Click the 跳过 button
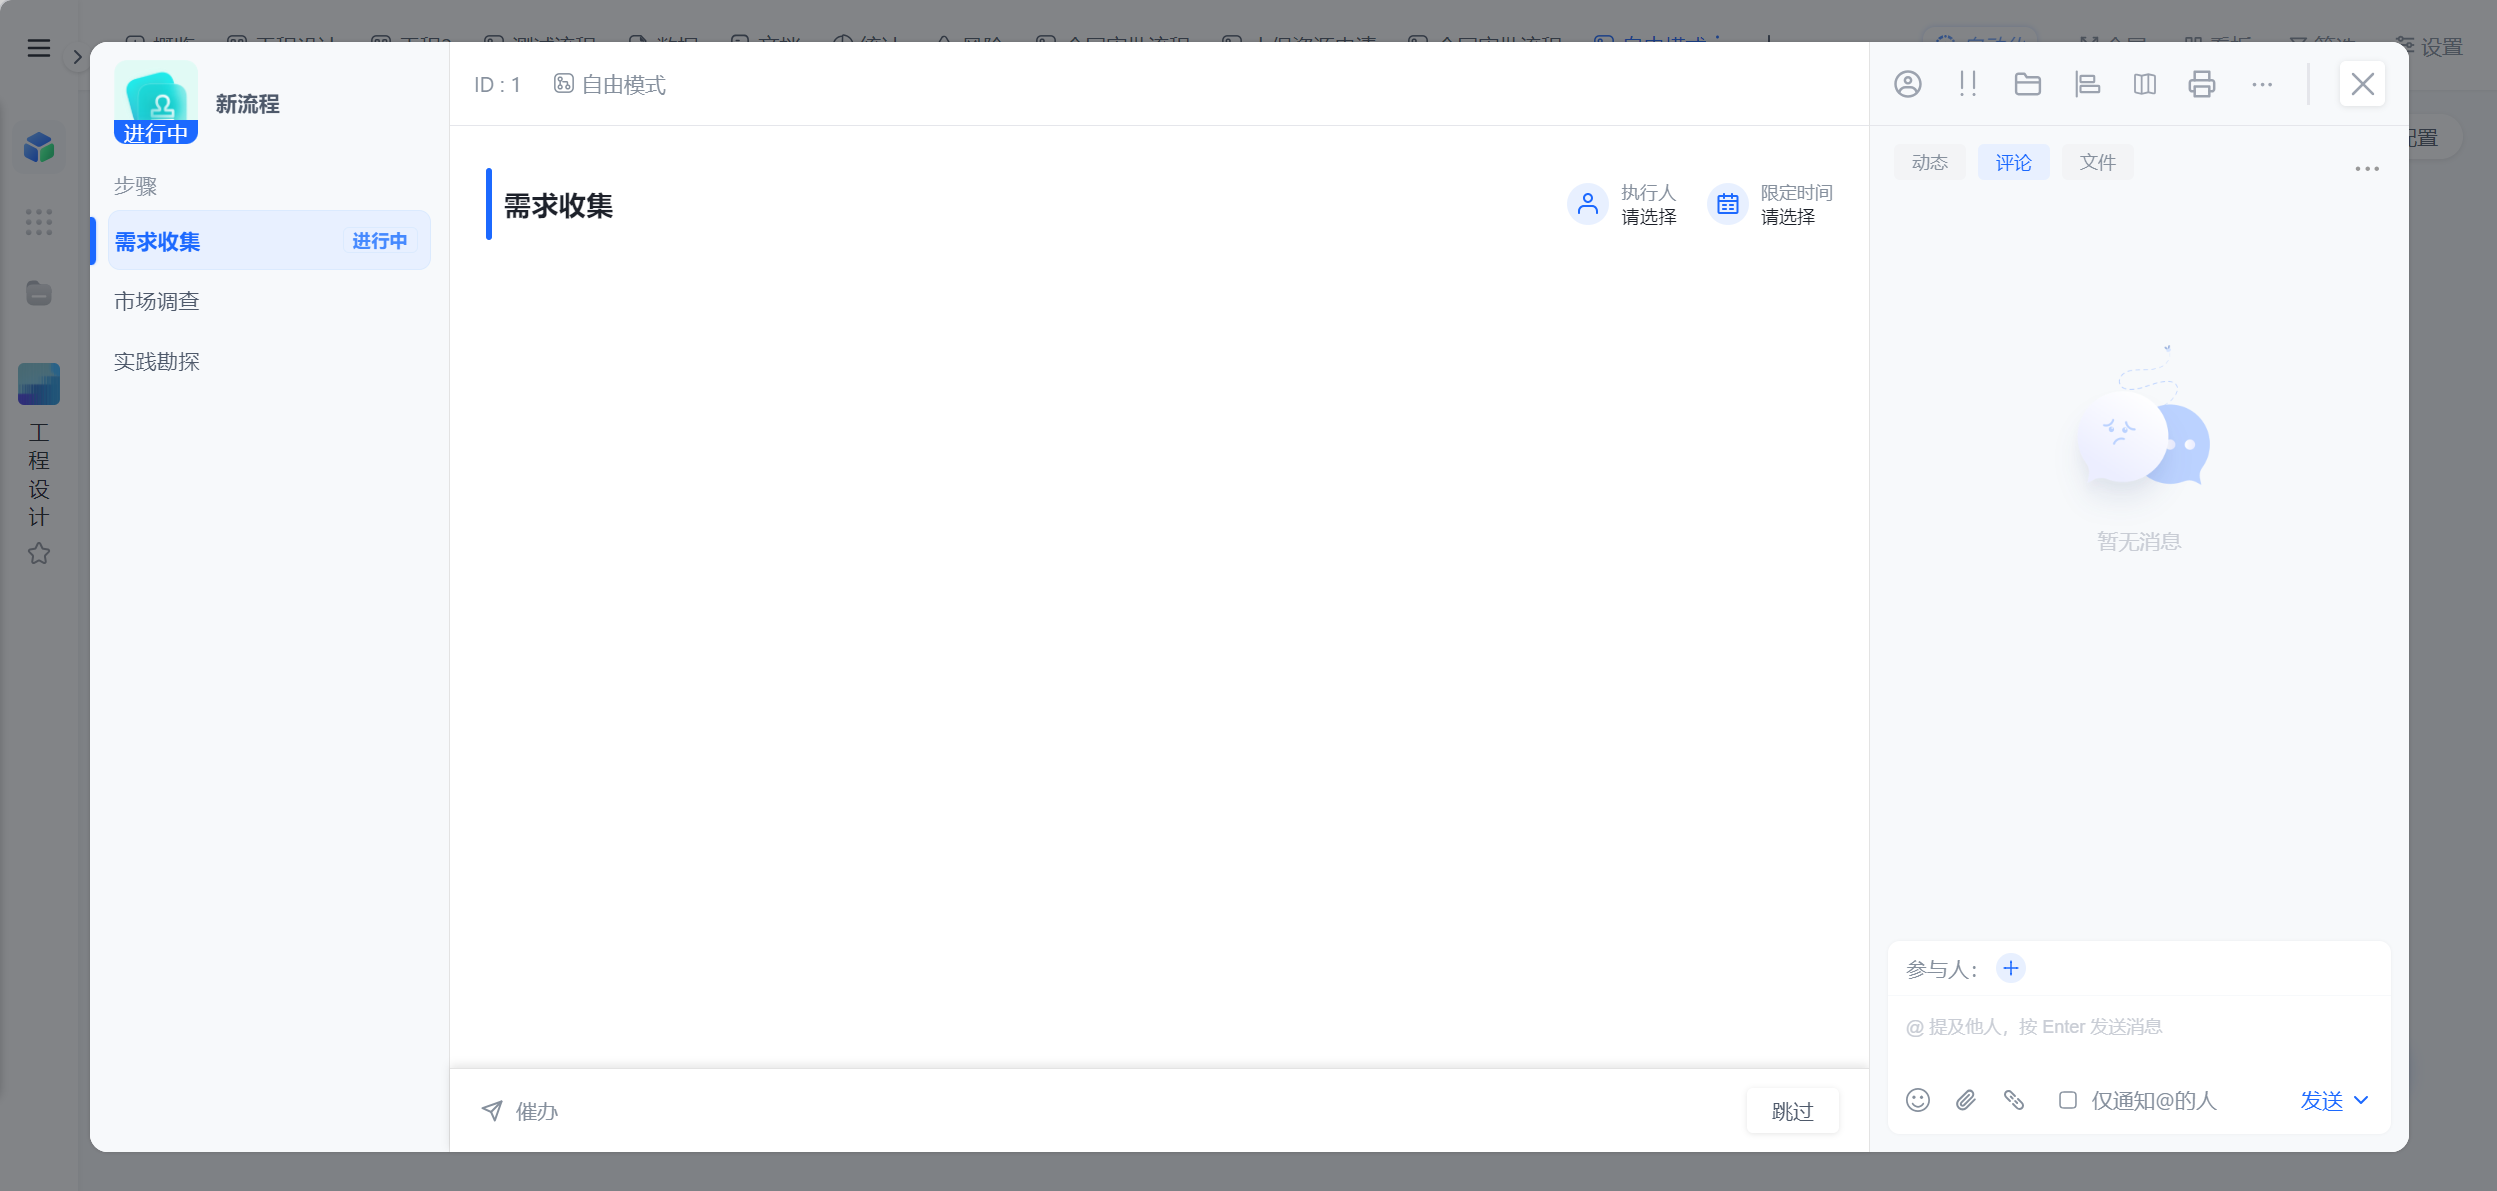The image size is (2497, 1191). (x=1792, y=1111)
